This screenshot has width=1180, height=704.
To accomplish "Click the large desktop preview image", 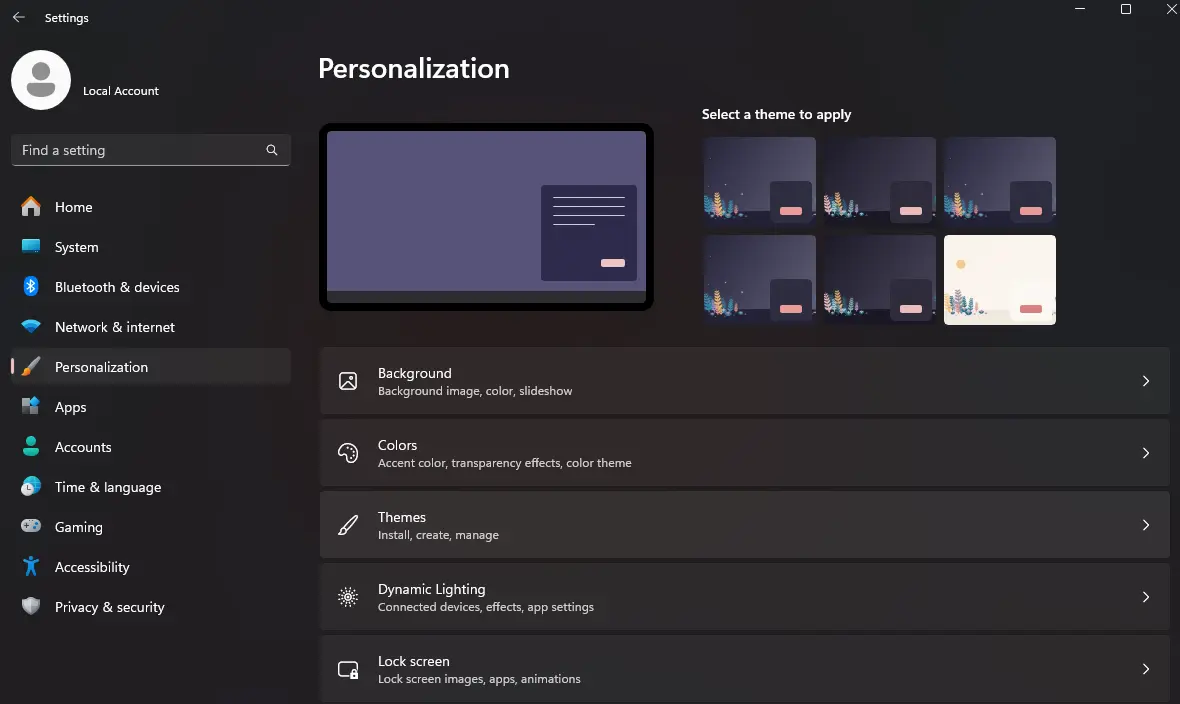I will coord(486,217).
